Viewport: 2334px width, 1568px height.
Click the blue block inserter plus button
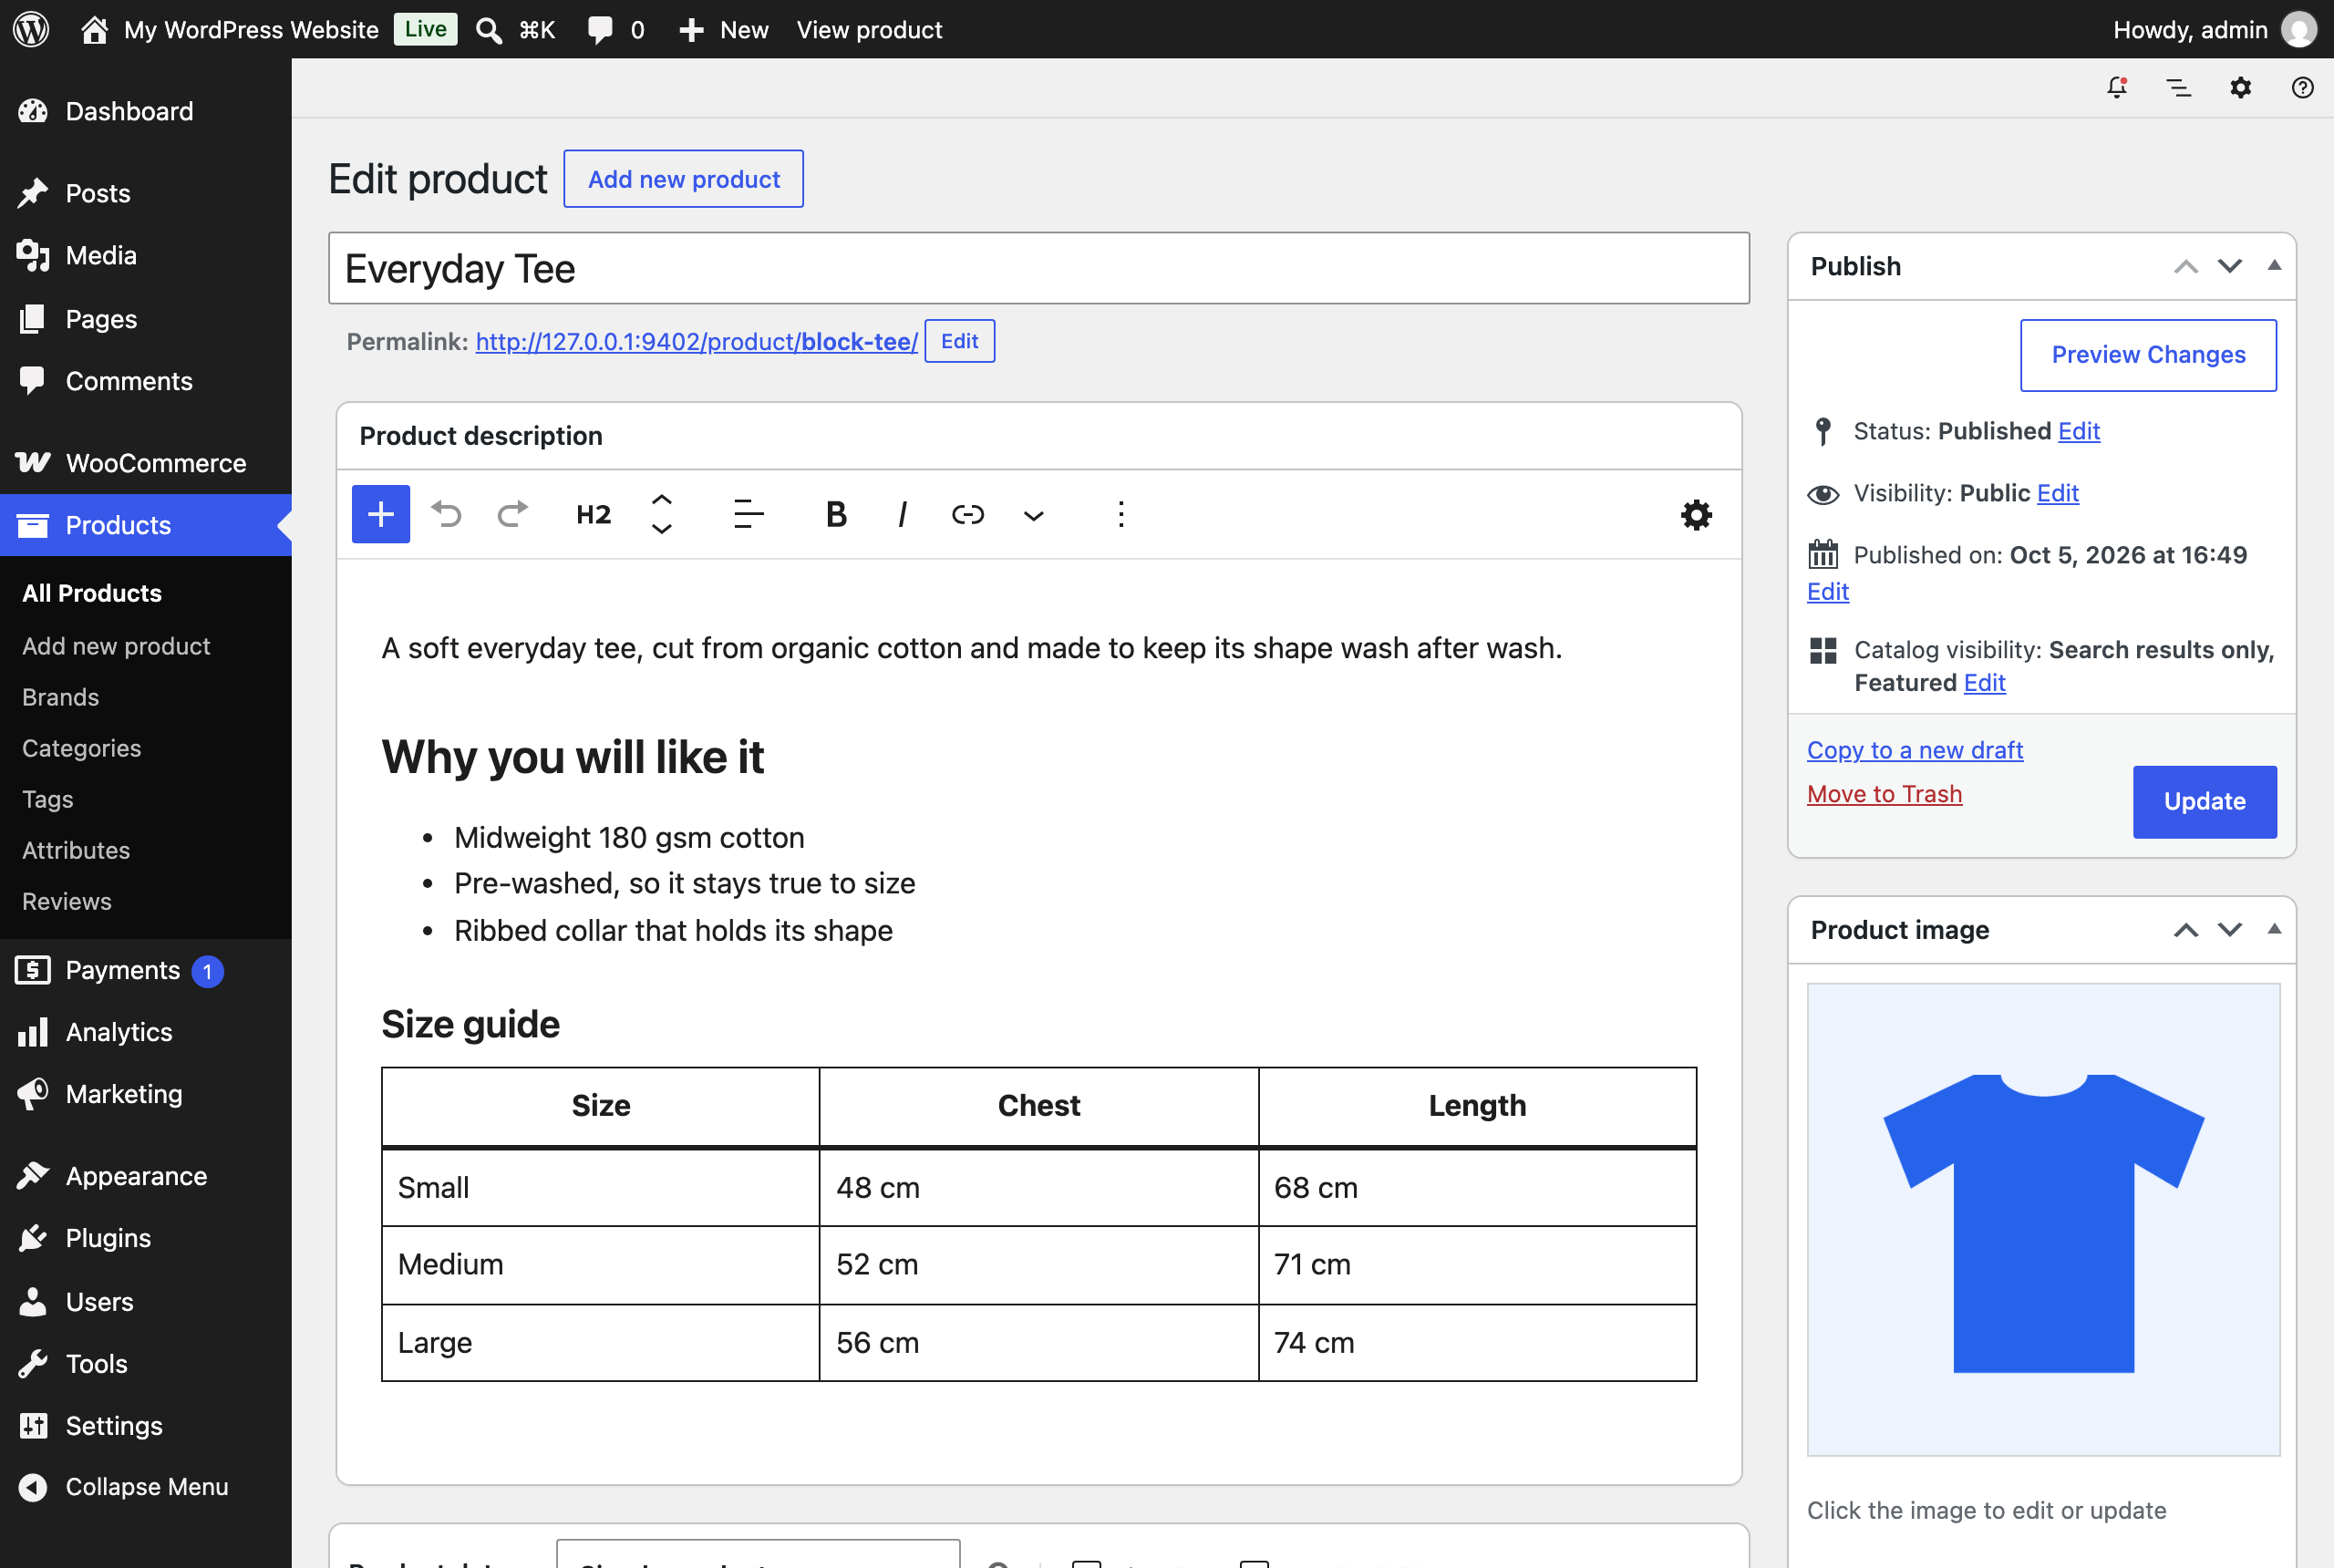pyautogui.click(x=381, y=514)
